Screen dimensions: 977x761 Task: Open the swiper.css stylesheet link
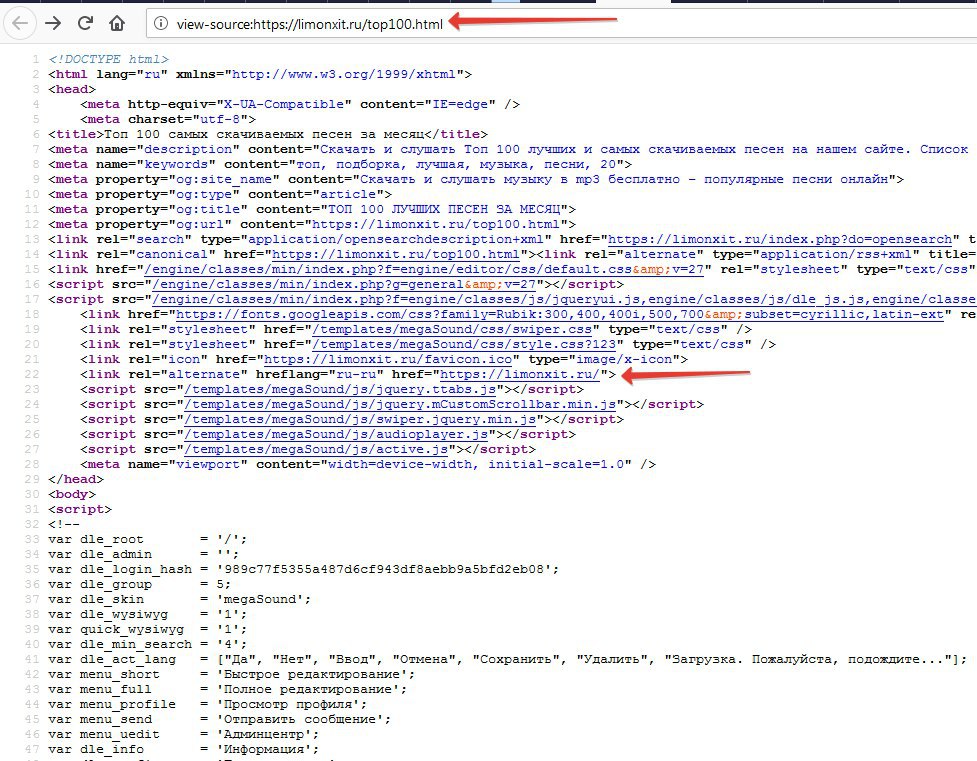(452, 329)
